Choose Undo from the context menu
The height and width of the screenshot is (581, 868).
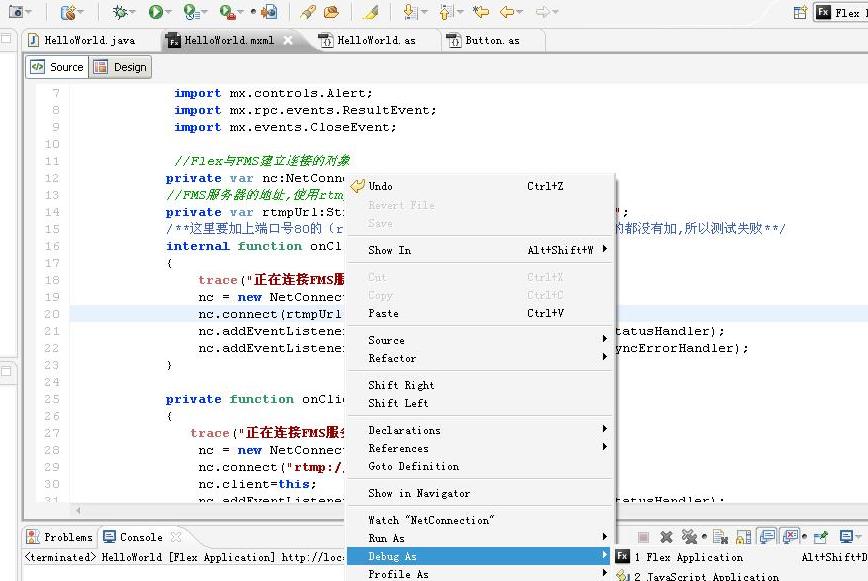pyautogui.click(x=381, y=186)
